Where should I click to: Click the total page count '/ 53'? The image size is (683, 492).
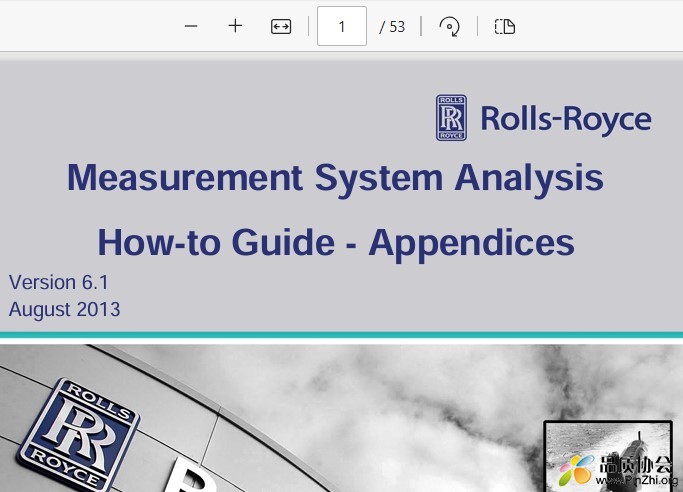[x=392, y=27]
